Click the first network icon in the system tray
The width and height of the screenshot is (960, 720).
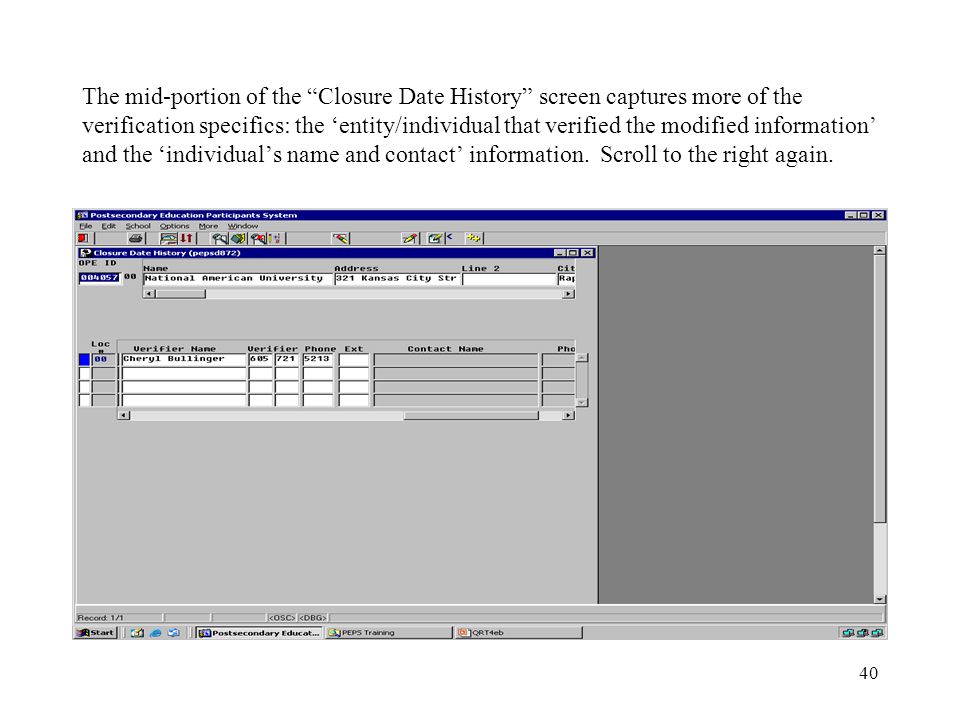pos(847,632)
